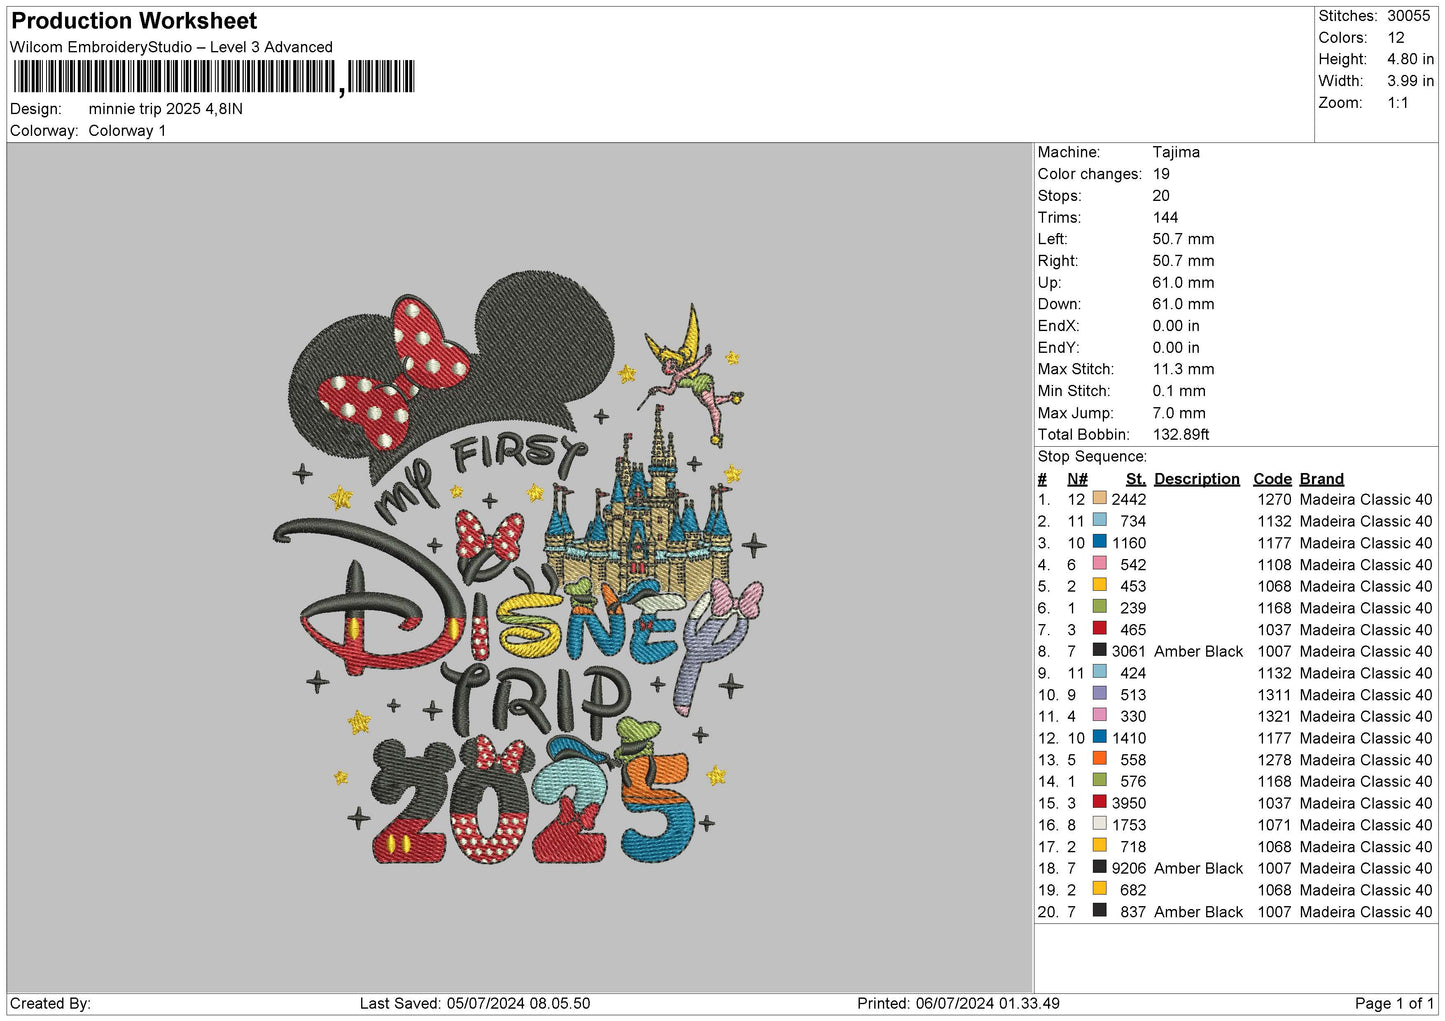1445x1021 pixels.
Task: Click thread code 1321
Action: [1275, 716]
